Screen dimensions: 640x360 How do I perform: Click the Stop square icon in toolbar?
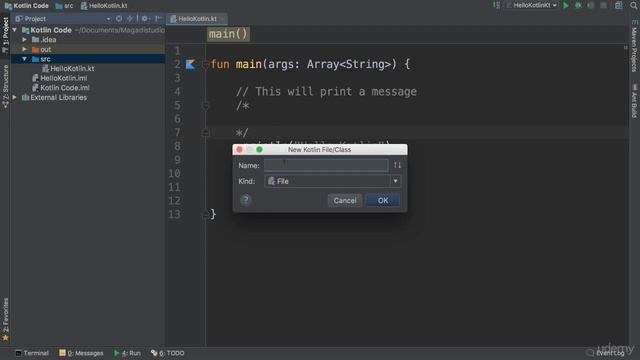tap(603, 6)
